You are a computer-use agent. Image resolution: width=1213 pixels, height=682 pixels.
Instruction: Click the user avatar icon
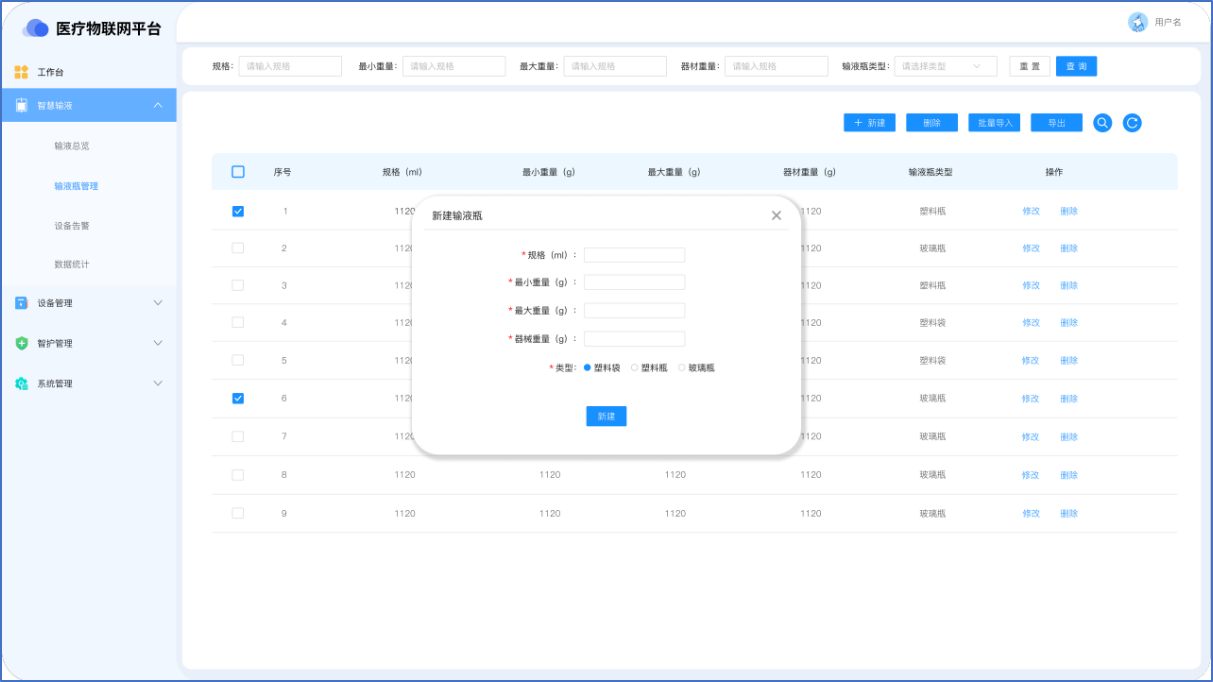[1137, 22]
